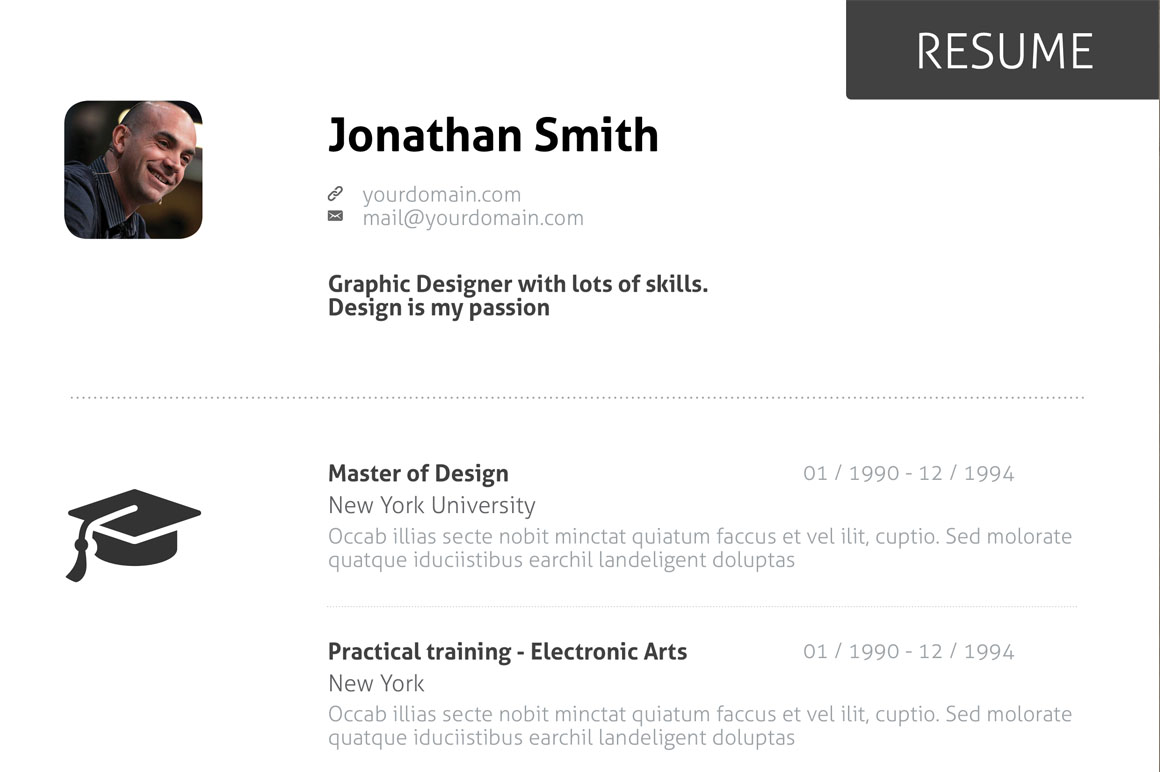Click the mail@yourdomain.com email address
The image size is (1160, 772).
[473, 218]
